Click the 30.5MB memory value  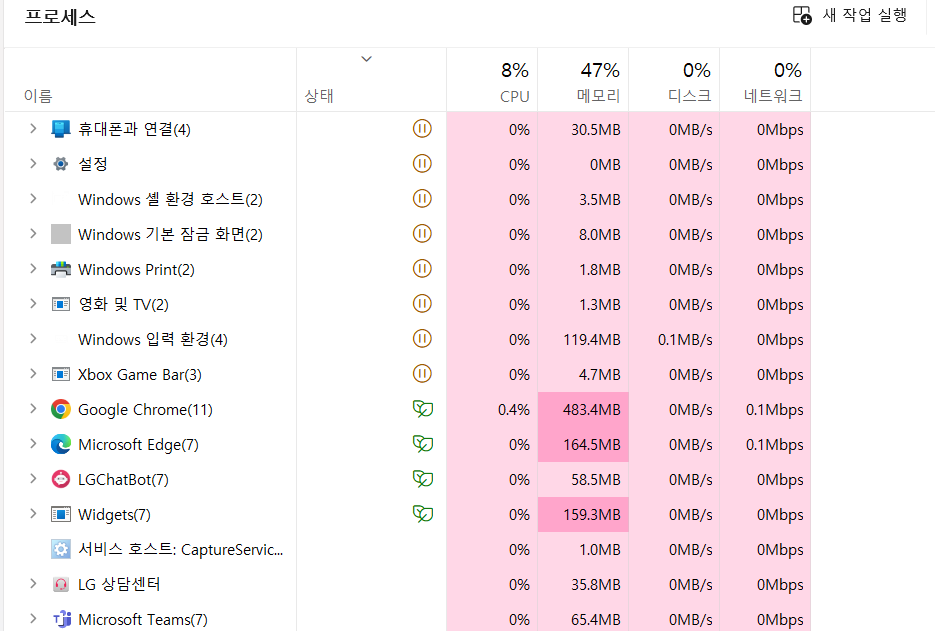pos(596,129)
